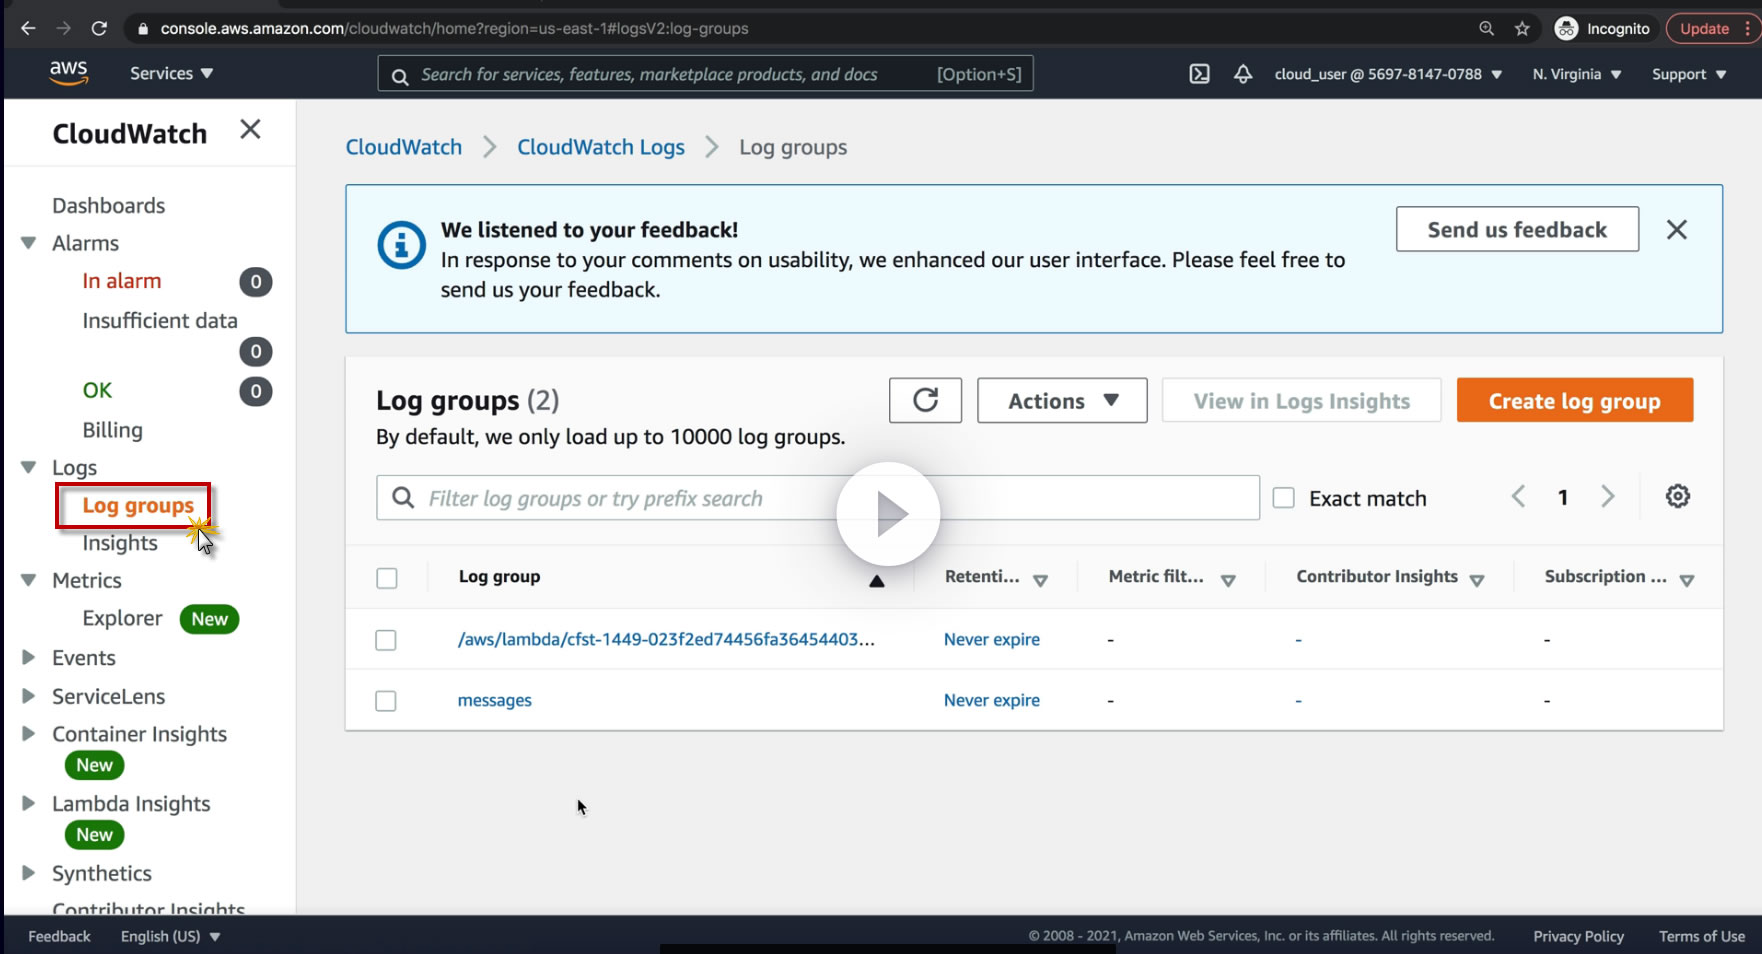Viewport: 1762px width, 954px height.
Task: Open the CloudShell terminal icon
Action: click(1199, 74)
